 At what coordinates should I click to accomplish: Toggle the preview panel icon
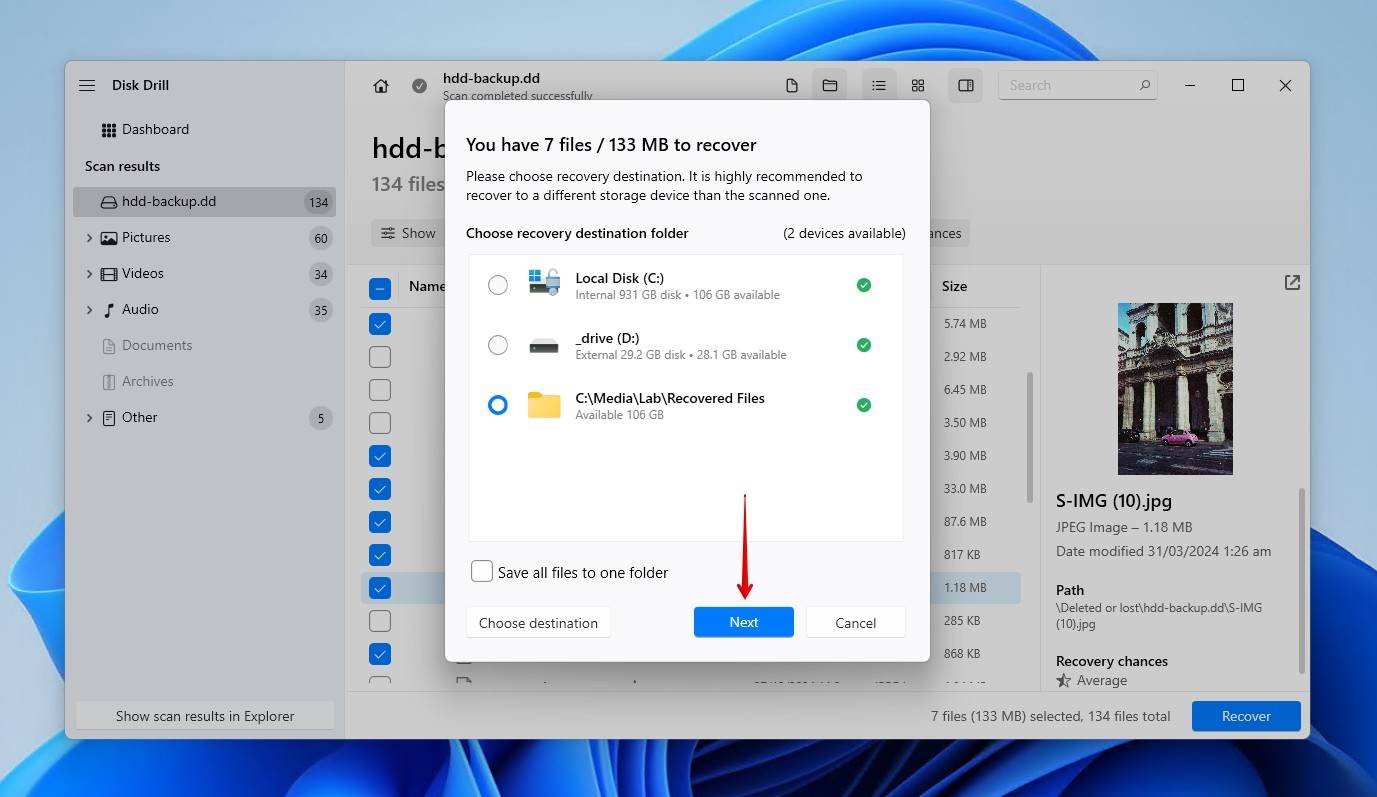click(x=965, y=86)
